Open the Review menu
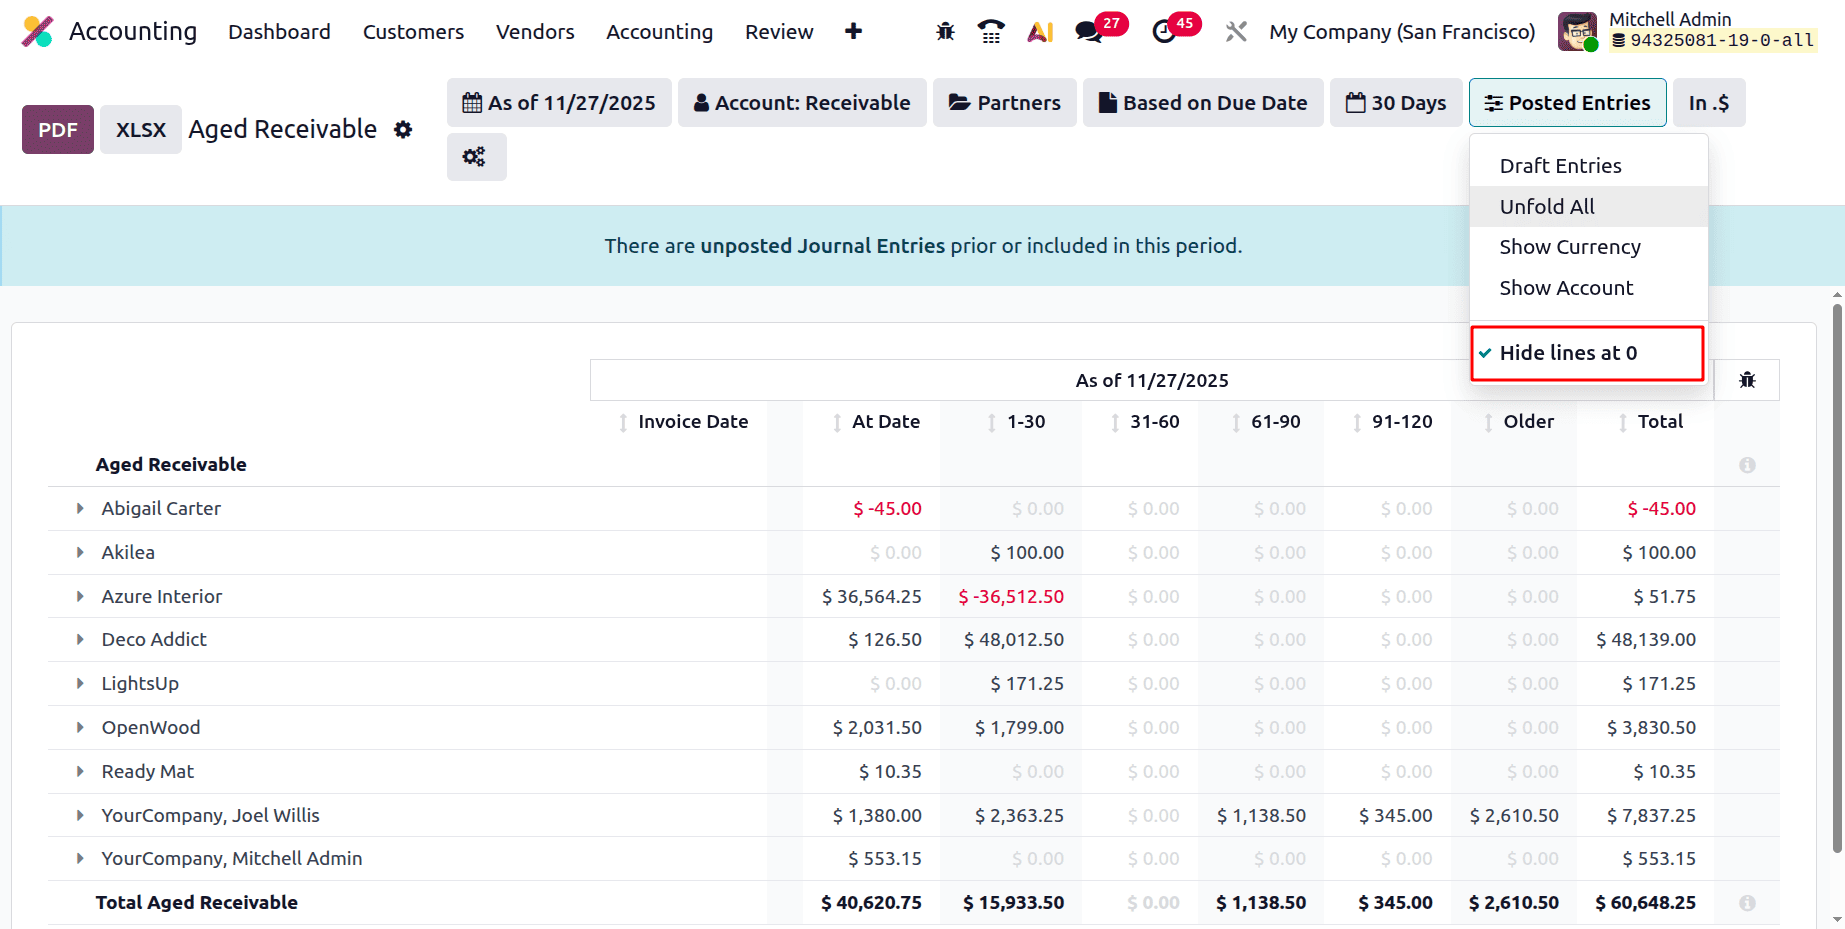The width and height of the screenshot is (1845, 929). pyautogui.click(x=779, y=32)
